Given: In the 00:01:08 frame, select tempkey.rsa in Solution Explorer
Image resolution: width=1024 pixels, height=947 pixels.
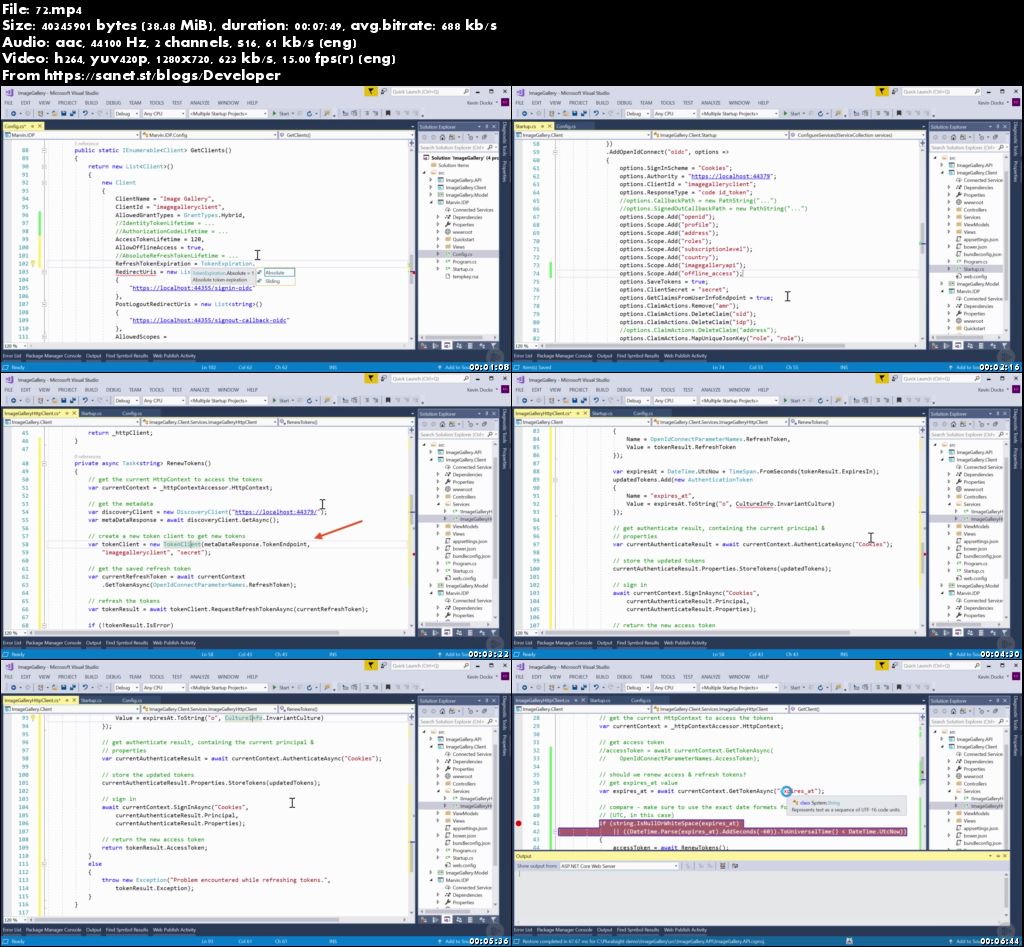Looking at the screenshot, I should [466, 277].
